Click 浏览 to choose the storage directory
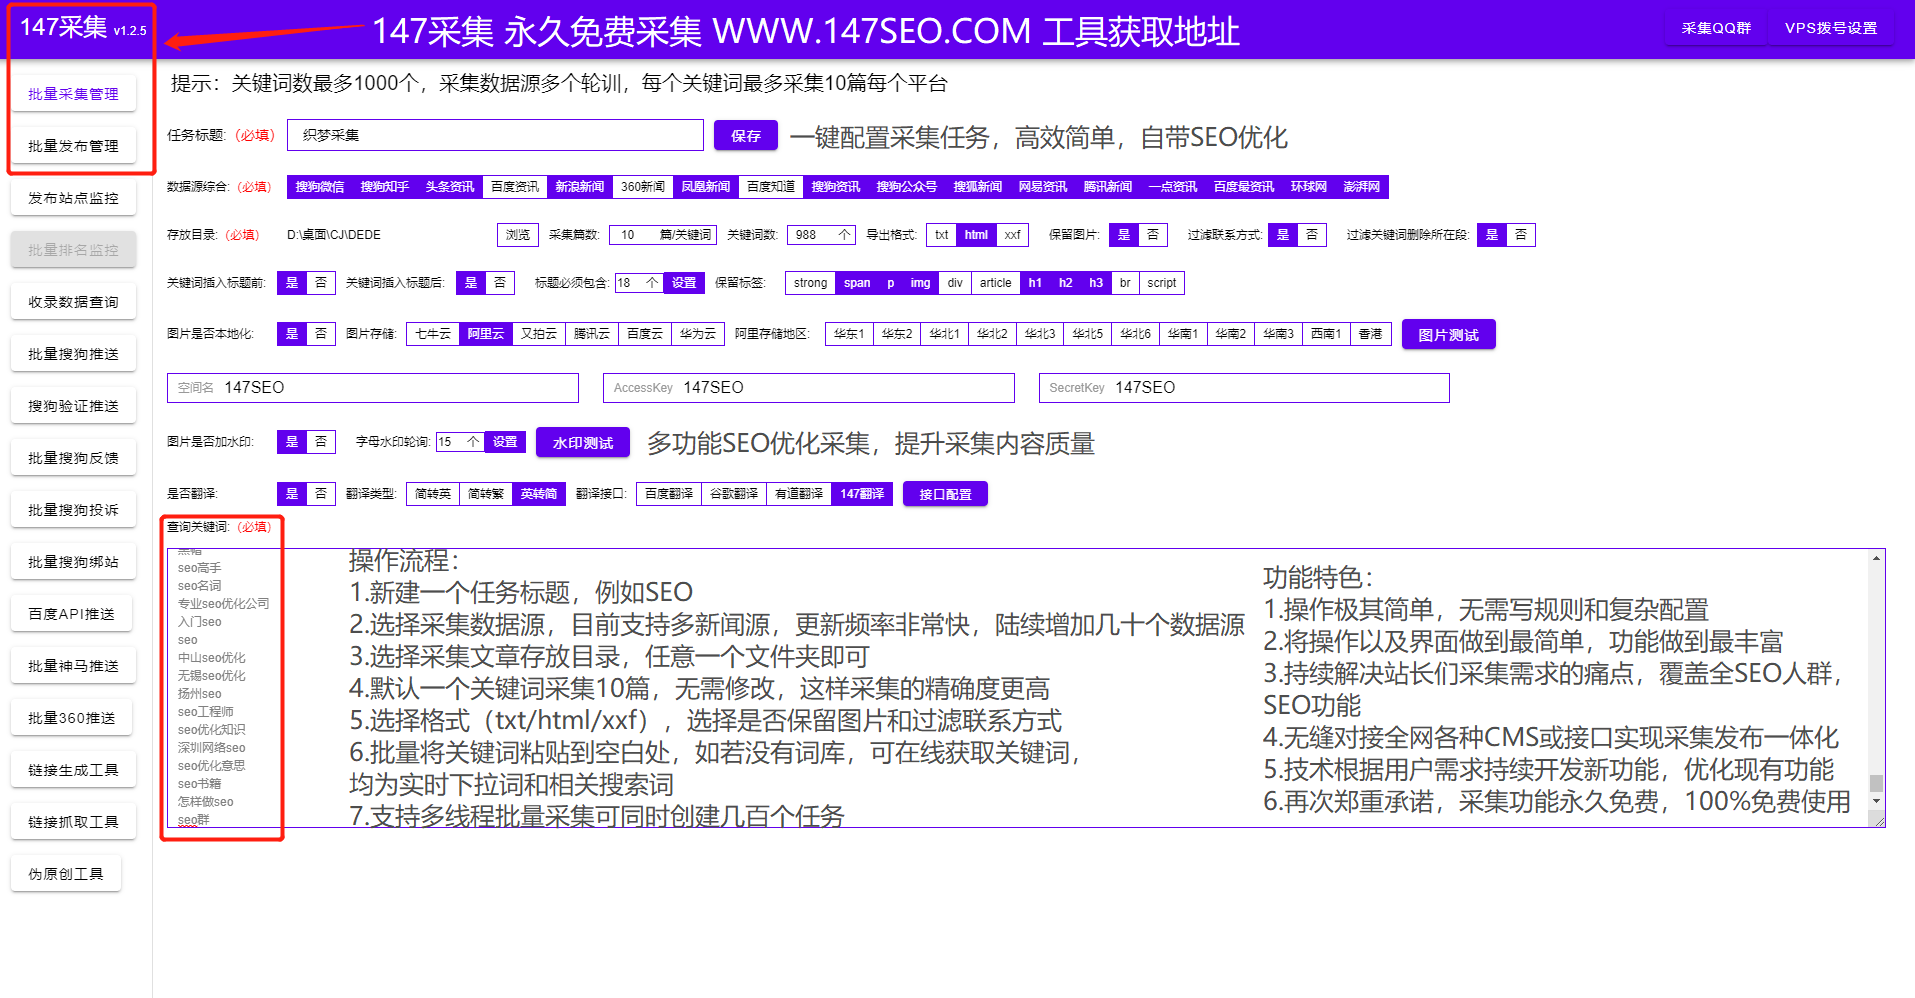The height and width of the screenshot is (998, 1915). 517,234
